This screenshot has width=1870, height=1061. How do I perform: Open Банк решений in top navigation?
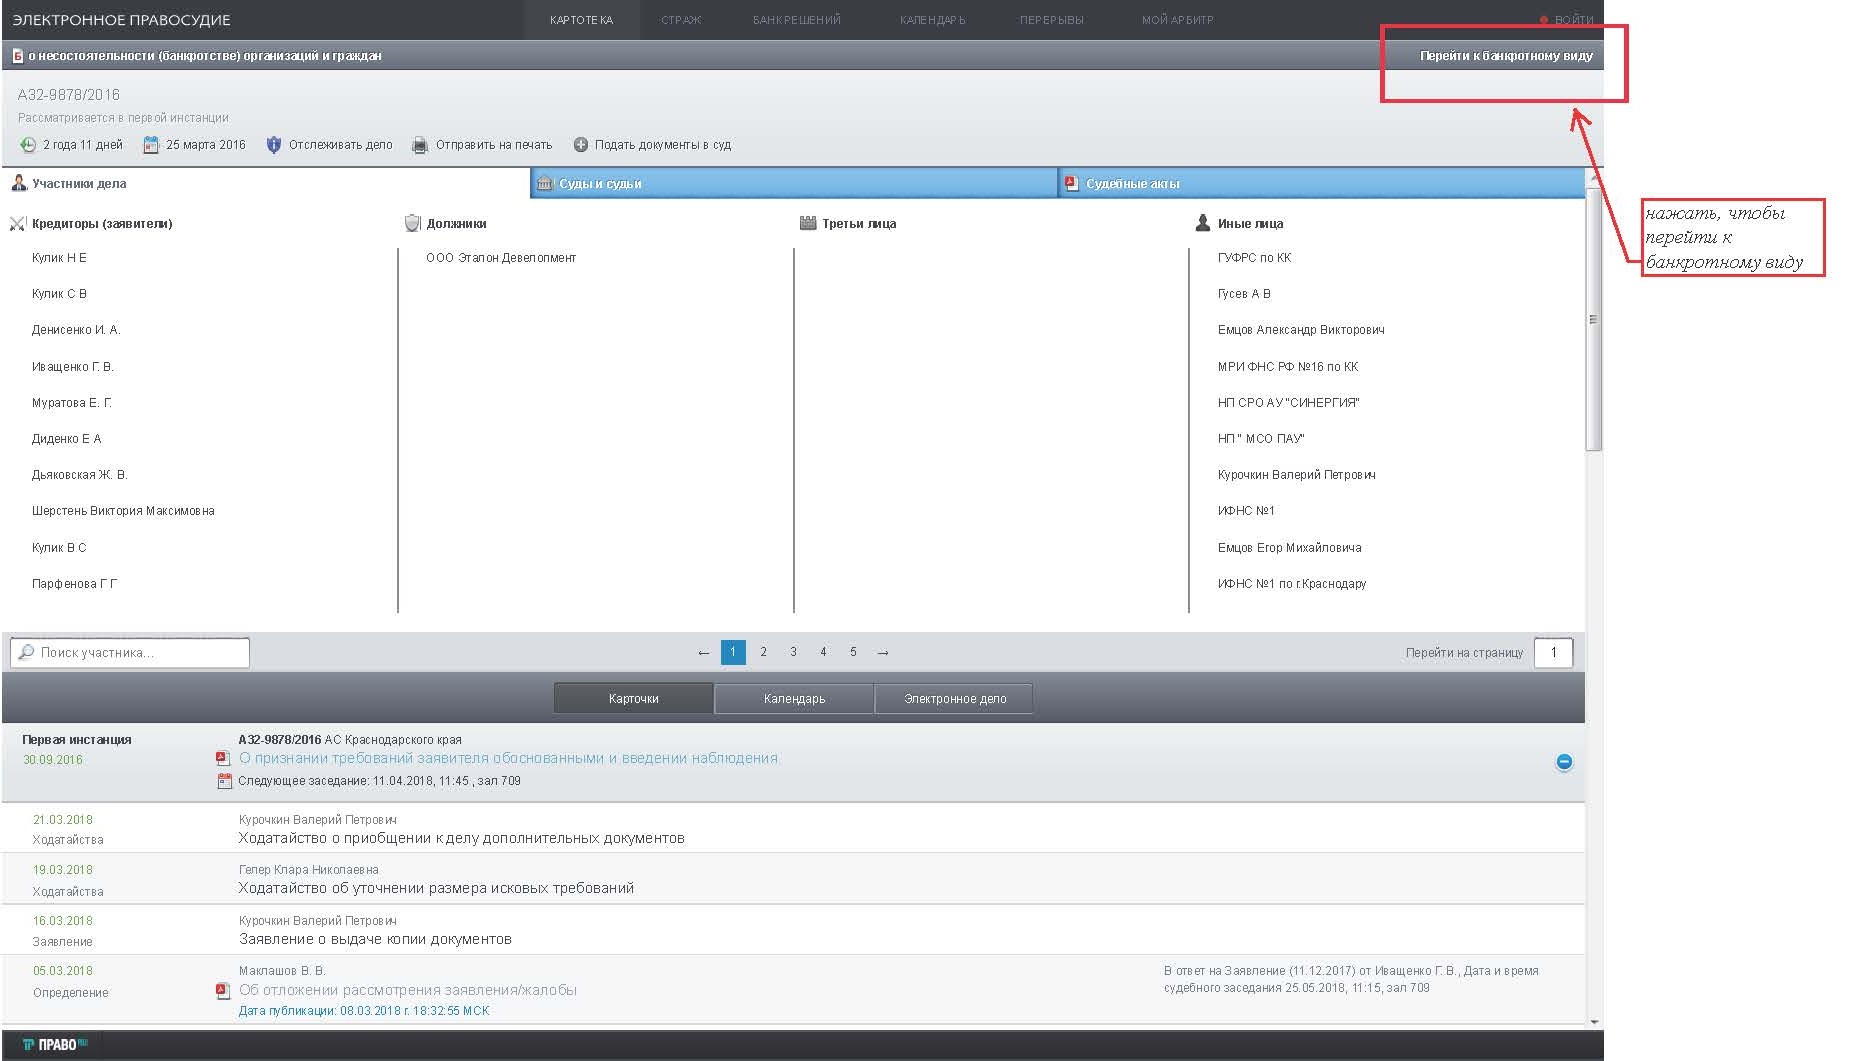(797, 20)
